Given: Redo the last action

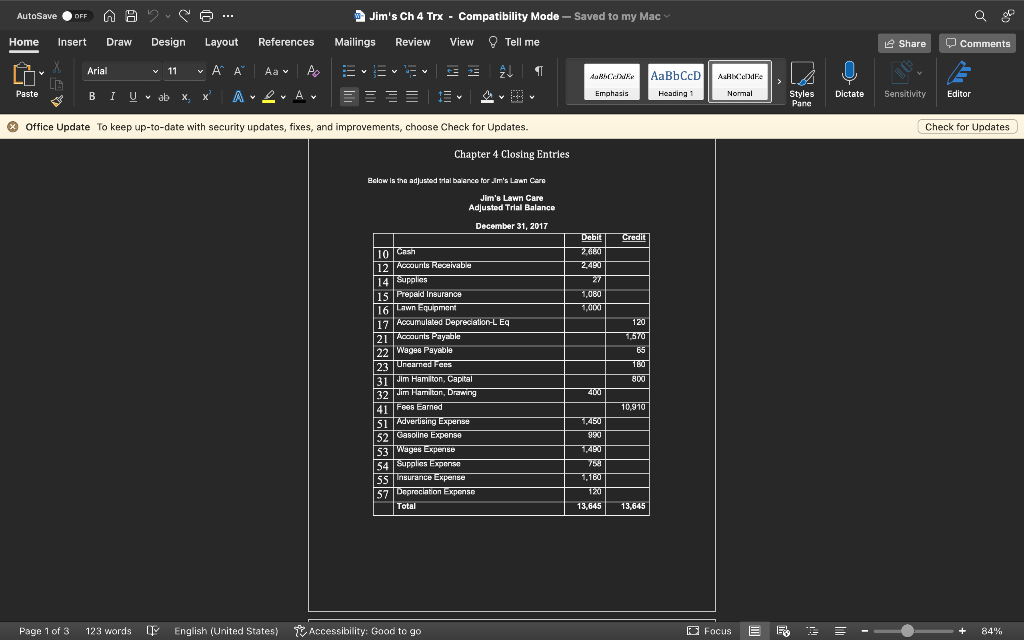Looking at the screenshot, I should (x=184, y=16).
